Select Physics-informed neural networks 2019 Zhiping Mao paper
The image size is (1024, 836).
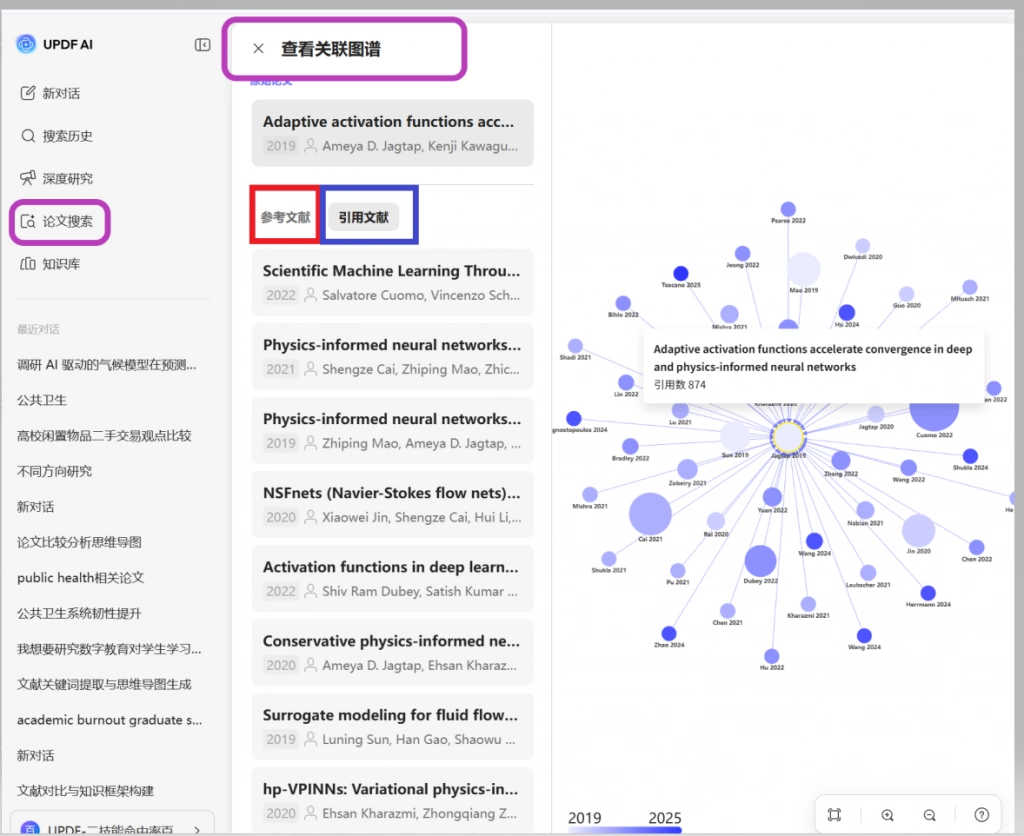point(392,430)
